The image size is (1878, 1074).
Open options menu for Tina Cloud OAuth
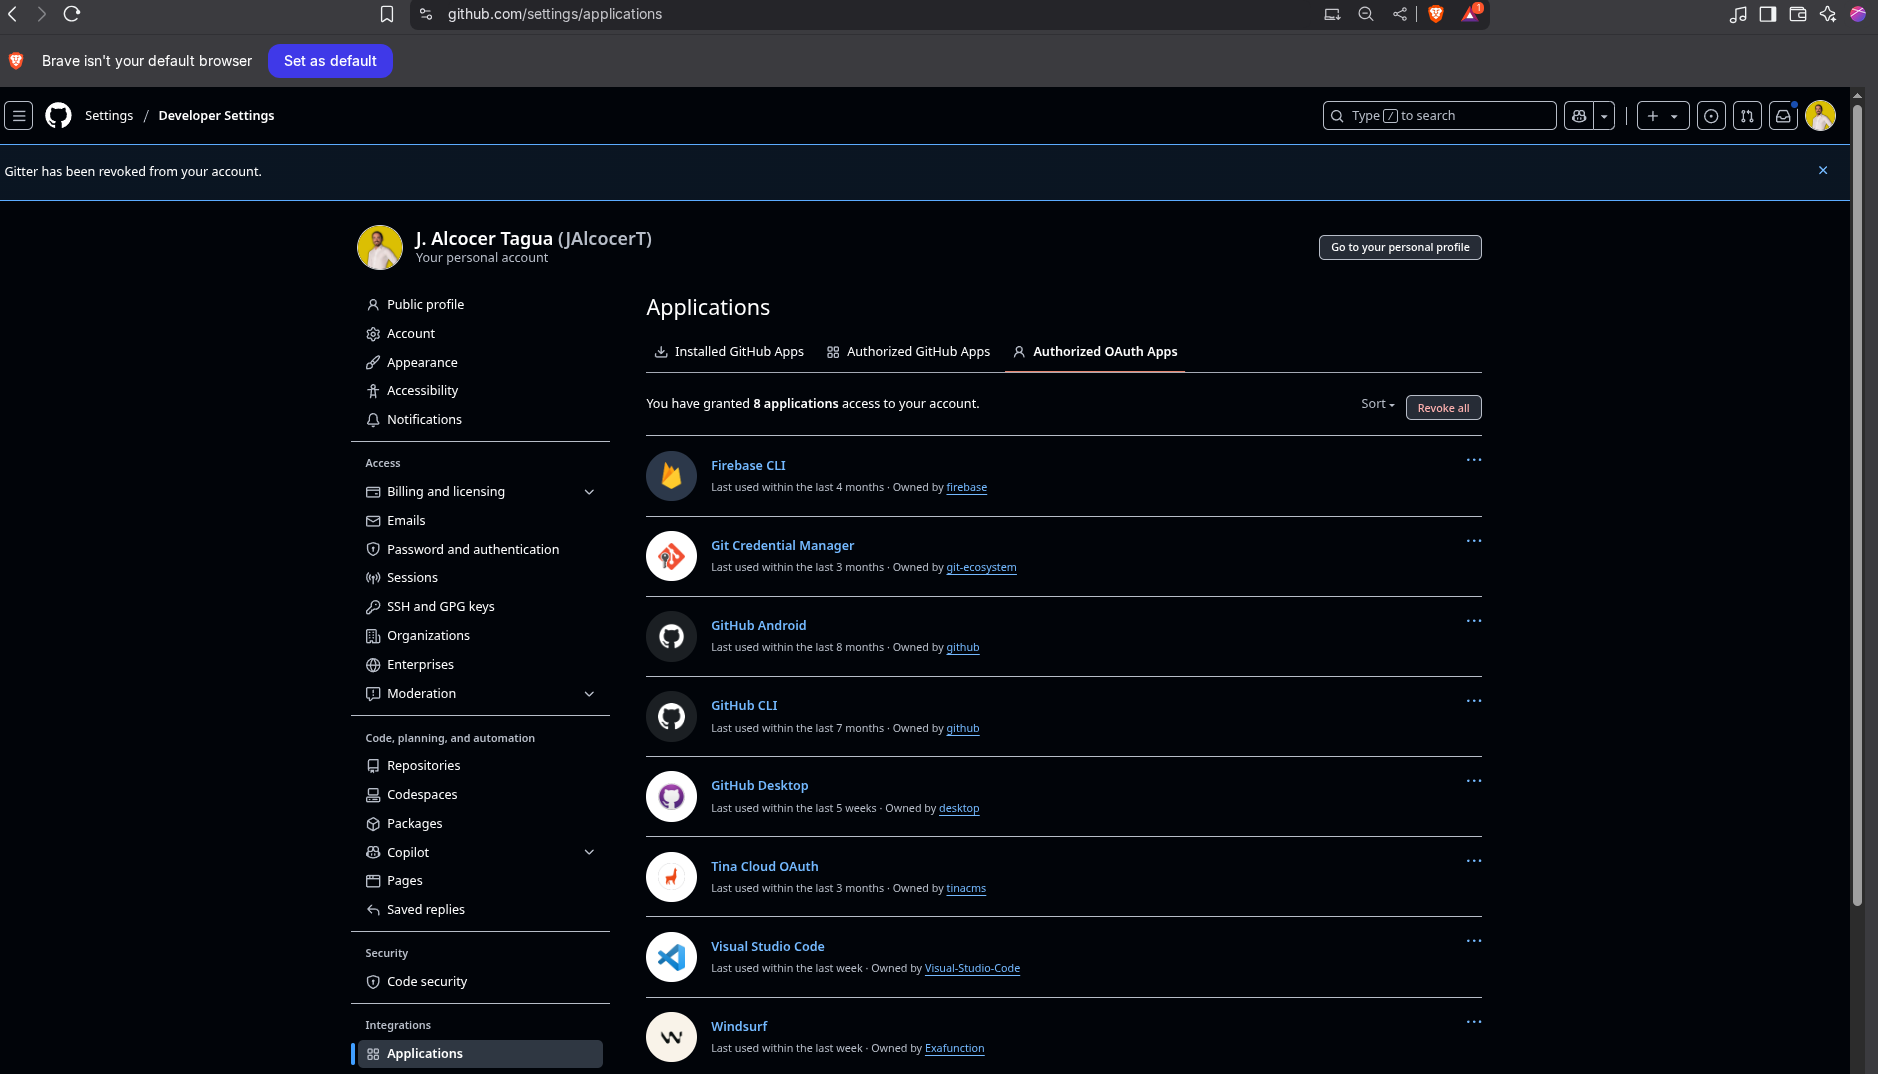click(1474, 861)
